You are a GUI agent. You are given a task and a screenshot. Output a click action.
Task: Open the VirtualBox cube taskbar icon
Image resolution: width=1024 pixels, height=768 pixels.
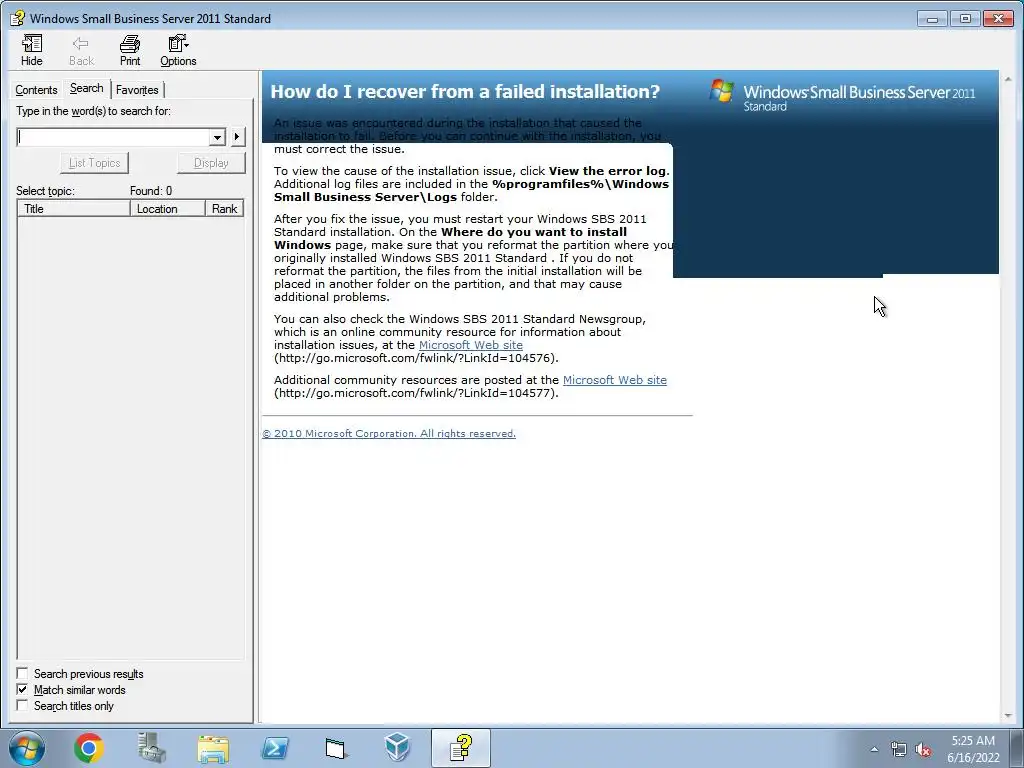397,748
